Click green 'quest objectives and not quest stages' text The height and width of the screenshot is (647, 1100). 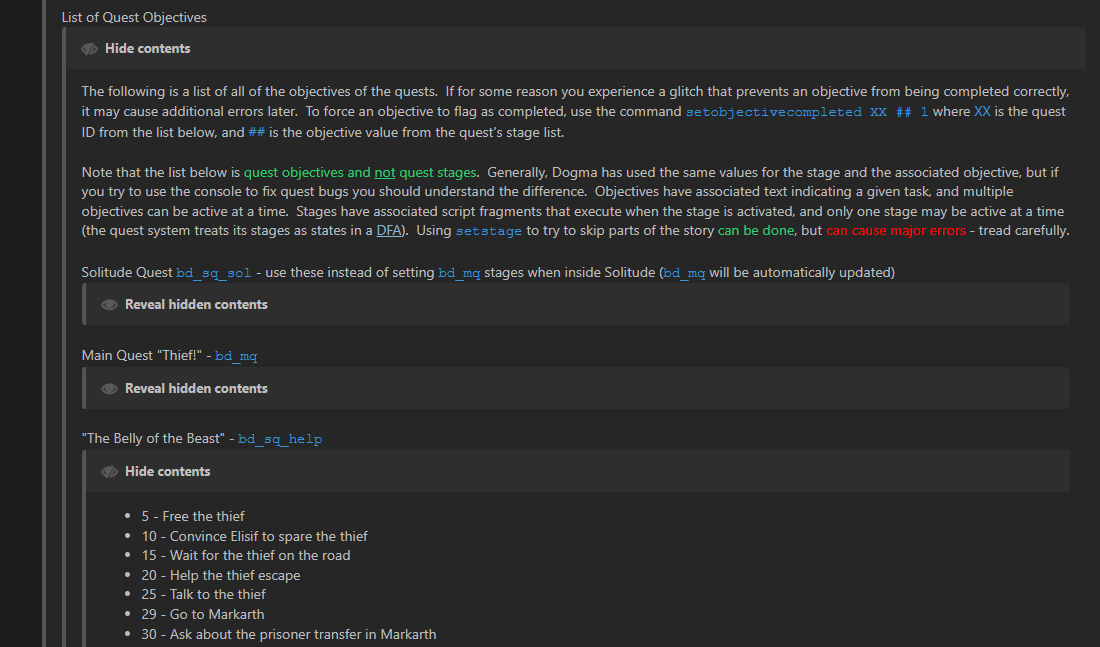click(x=360, y=173)
